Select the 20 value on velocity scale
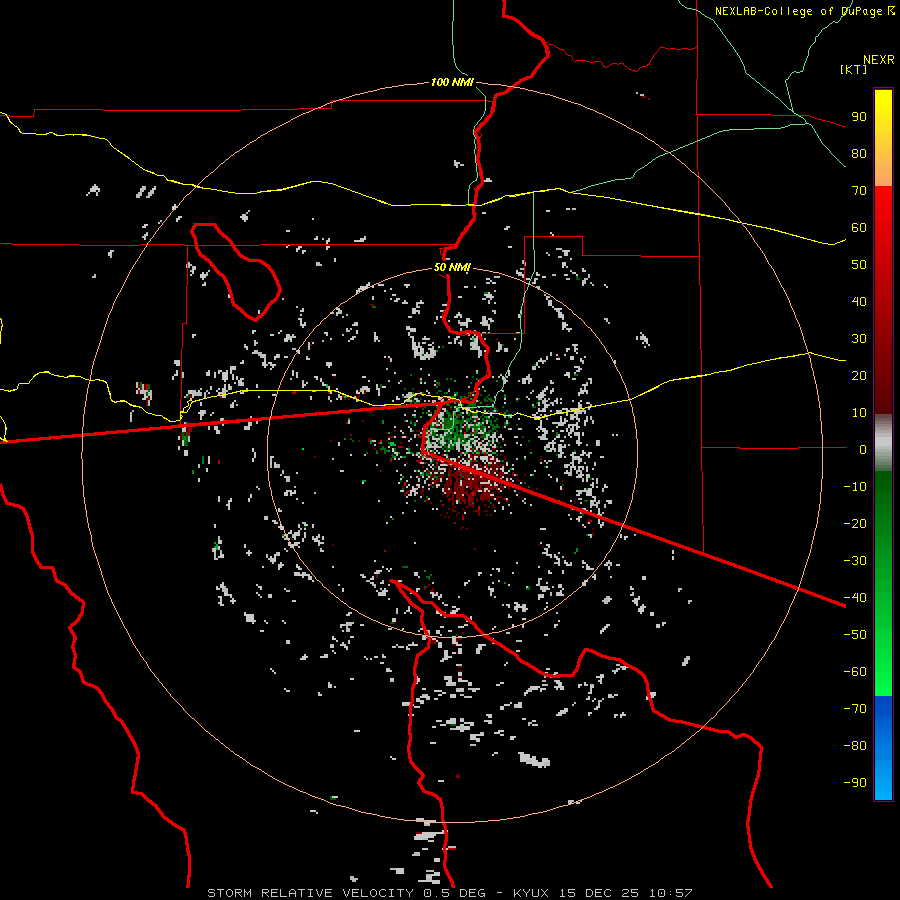This screenshot has width=900, height=900. (x=859, y=375)
